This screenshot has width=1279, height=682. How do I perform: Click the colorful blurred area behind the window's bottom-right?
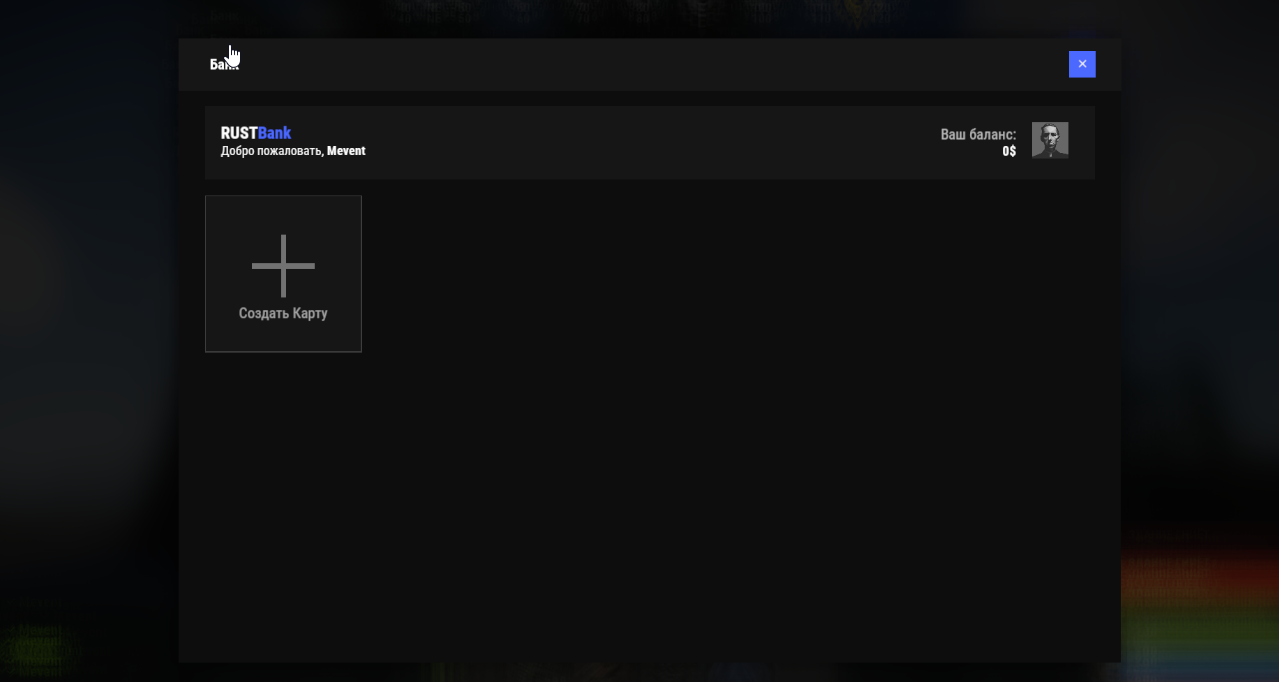coord(1200,600)
